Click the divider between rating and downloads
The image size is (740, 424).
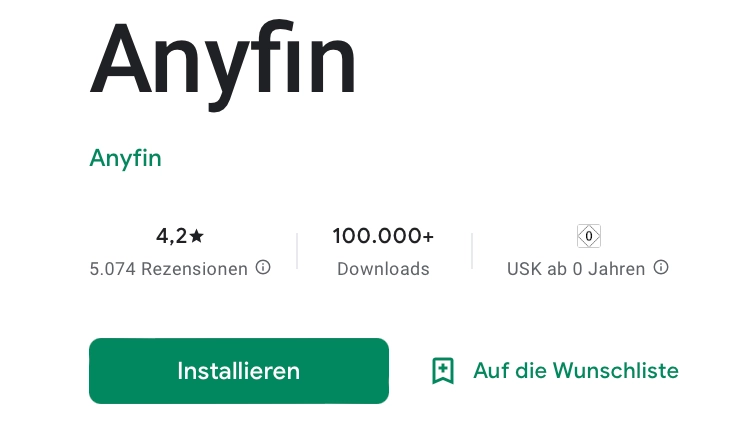(x=297, y=251)
